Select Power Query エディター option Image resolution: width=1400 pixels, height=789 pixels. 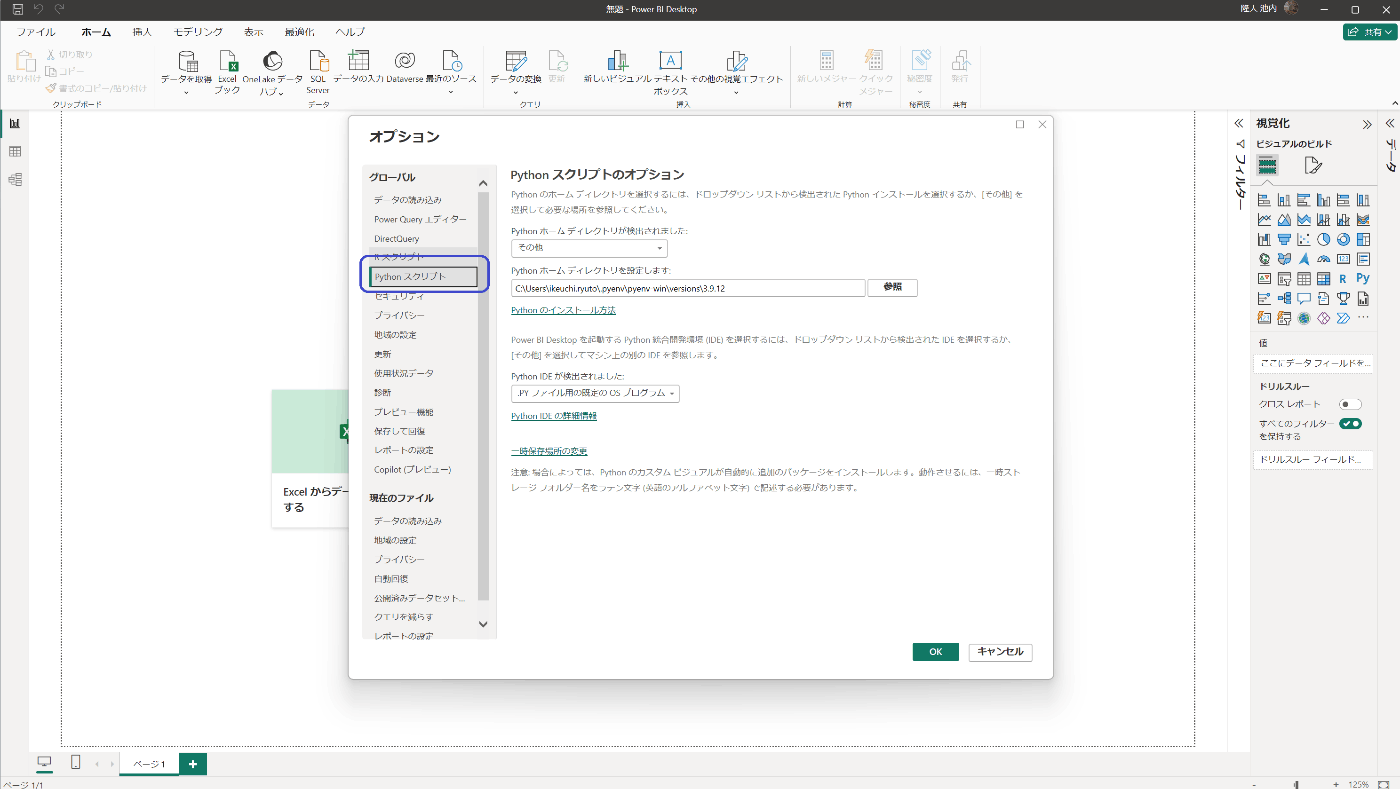point(420,219)
